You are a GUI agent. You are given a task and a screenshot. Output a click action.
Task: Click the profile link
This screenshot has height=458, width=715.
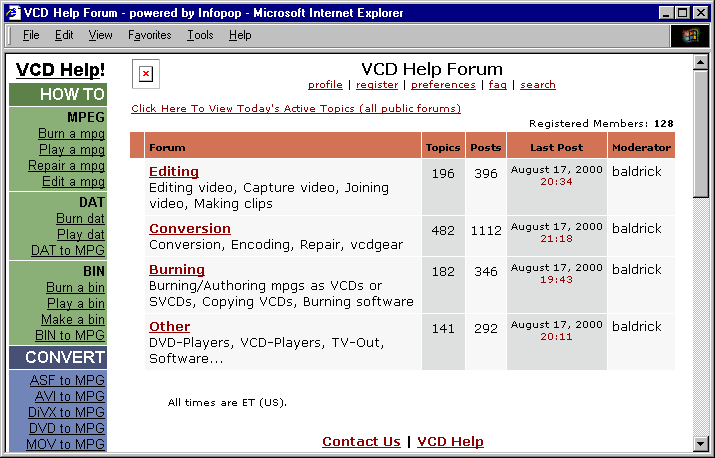pyautogui.click(x=325, y=85)
